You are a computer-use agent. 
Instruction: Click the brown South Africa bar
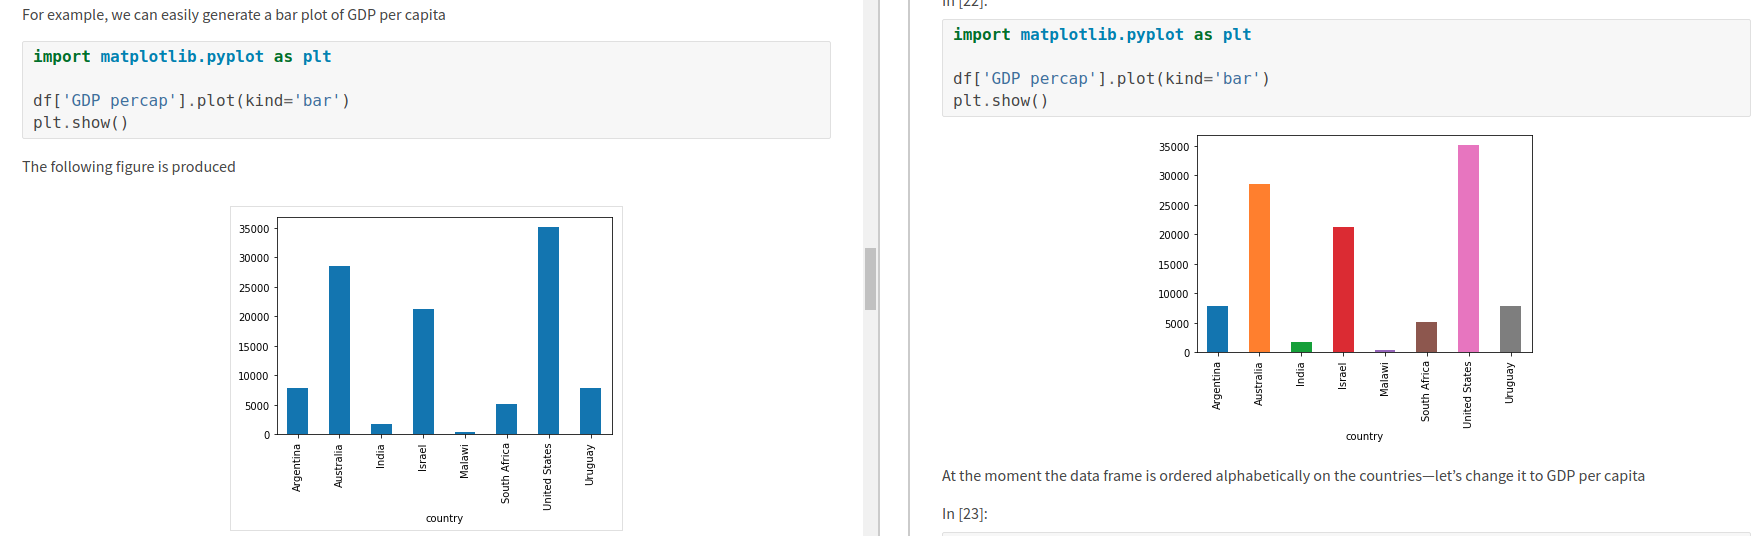pos(1426,337)
